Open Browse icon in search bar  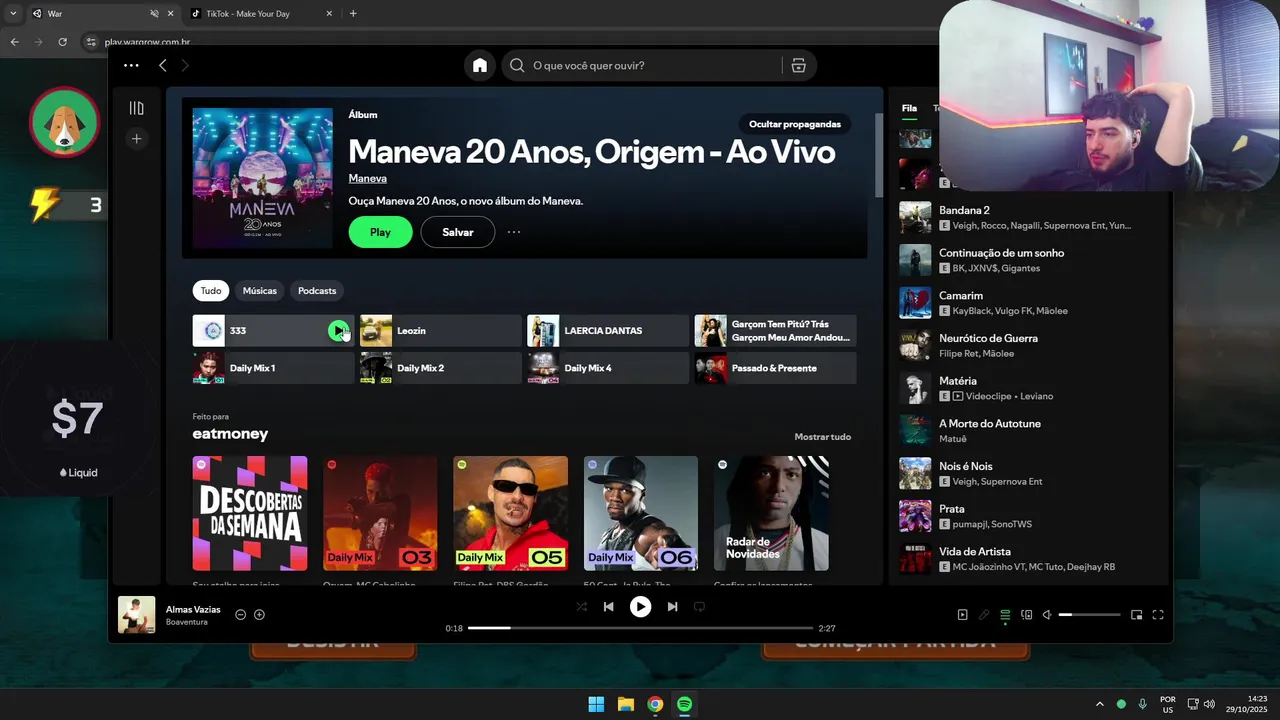[798, 65]
